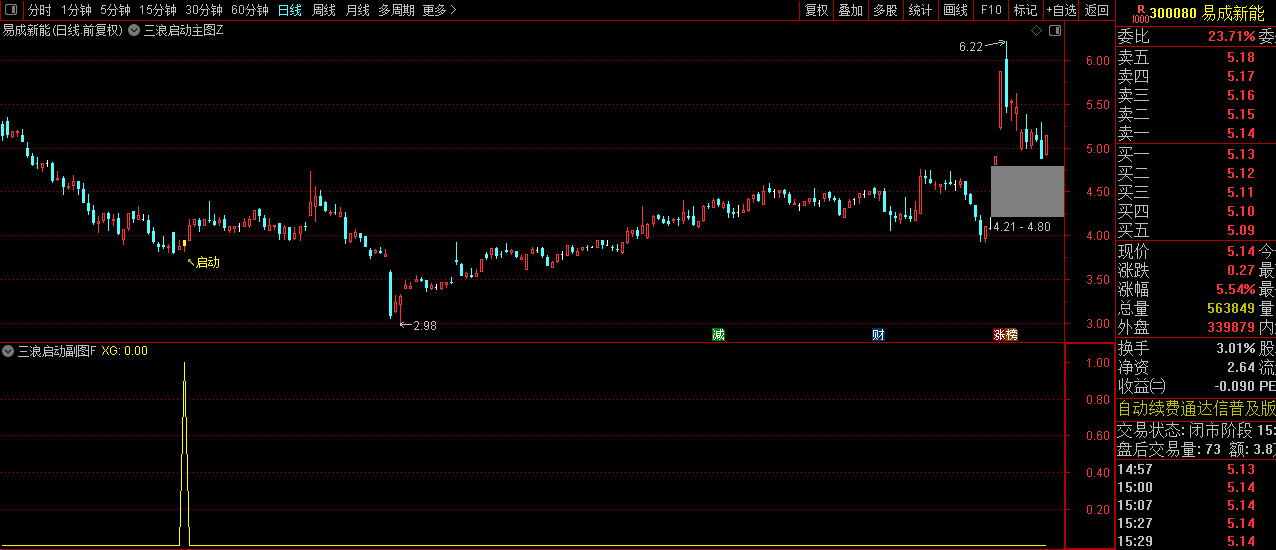Click 卖三 price 5.16
The image size is (1276, 550).
tap(1240, 96)
